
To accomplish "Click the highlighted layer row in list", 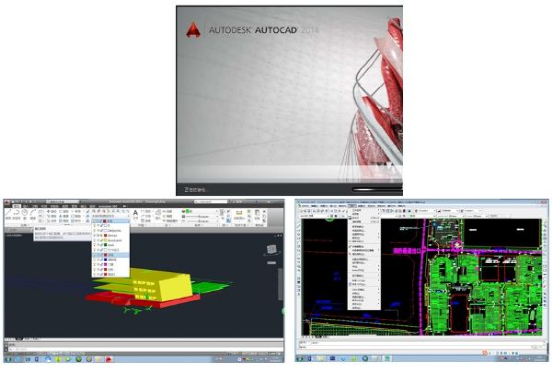I will coord(111,255).
